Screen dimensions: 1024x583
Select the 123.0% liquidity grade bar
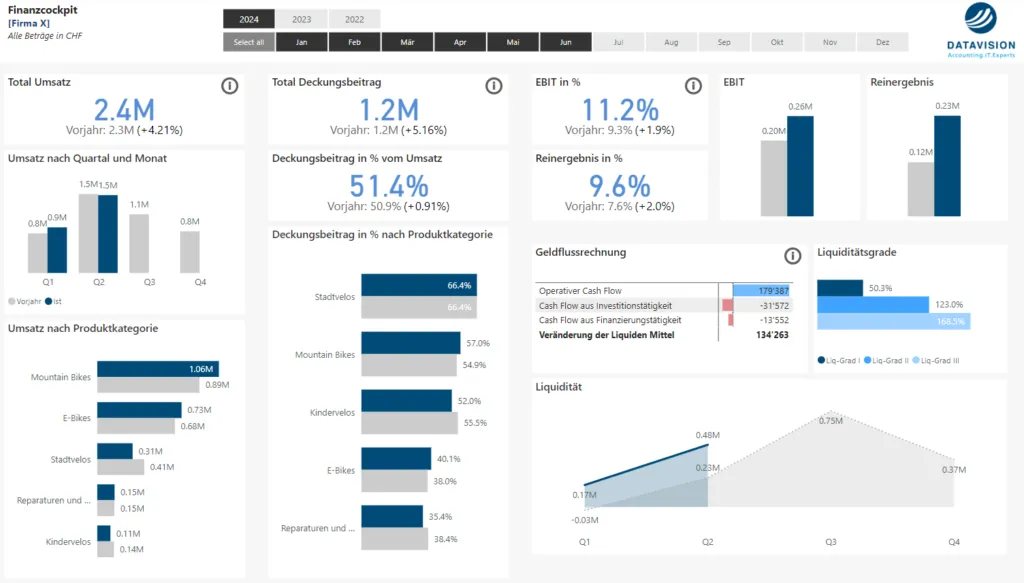click(x=872, y=304)
